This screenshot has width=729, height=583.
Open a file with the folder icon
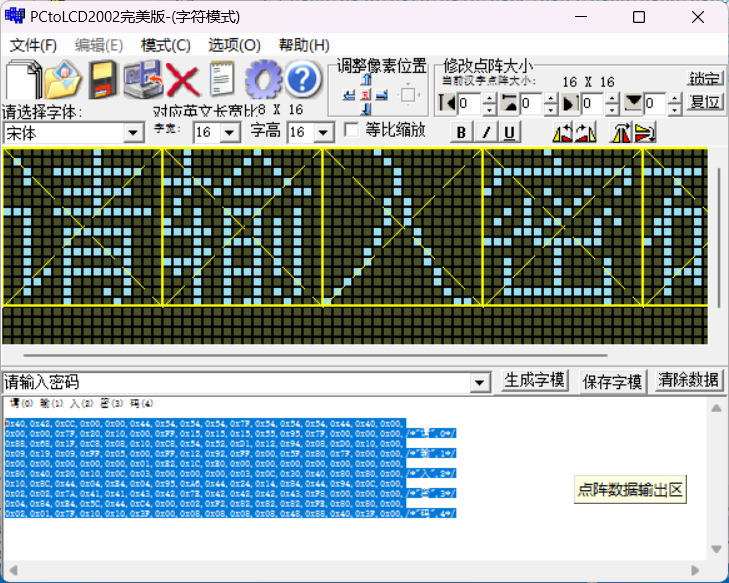click(x=63, y=80)
